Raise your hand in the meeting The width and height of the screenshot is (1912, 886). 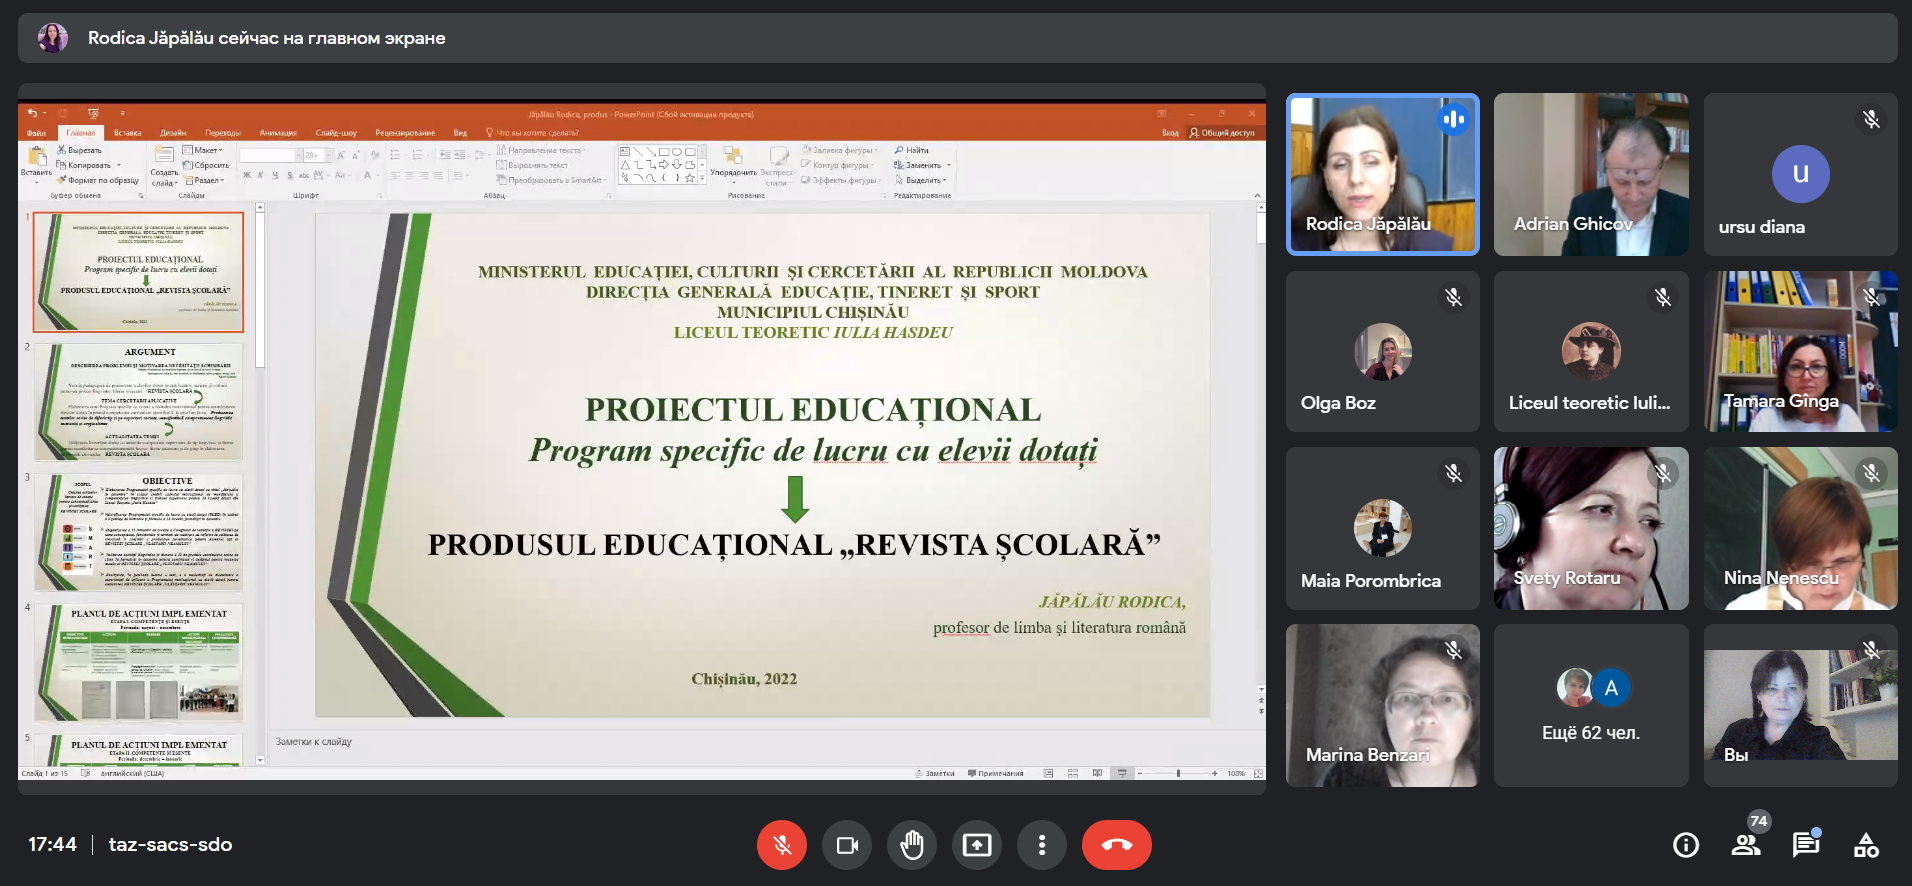(x=911, y=845)
